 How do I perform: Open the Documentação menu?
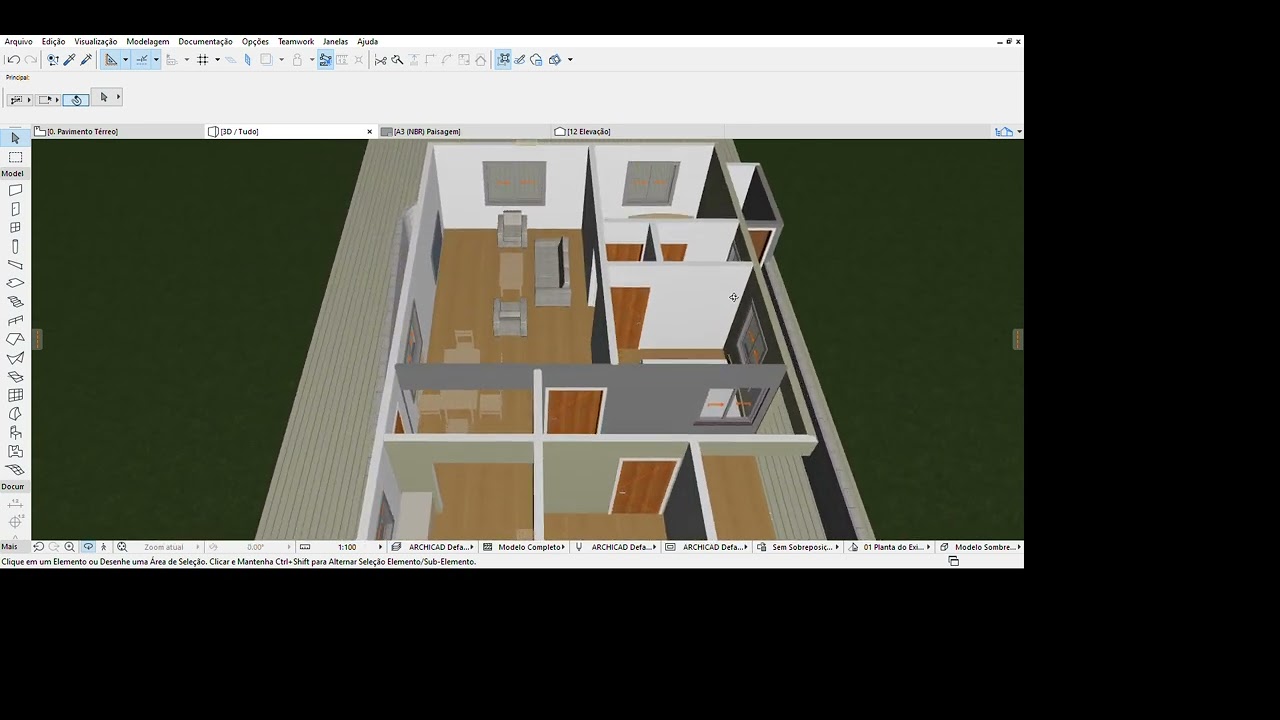tap(205, 42)
